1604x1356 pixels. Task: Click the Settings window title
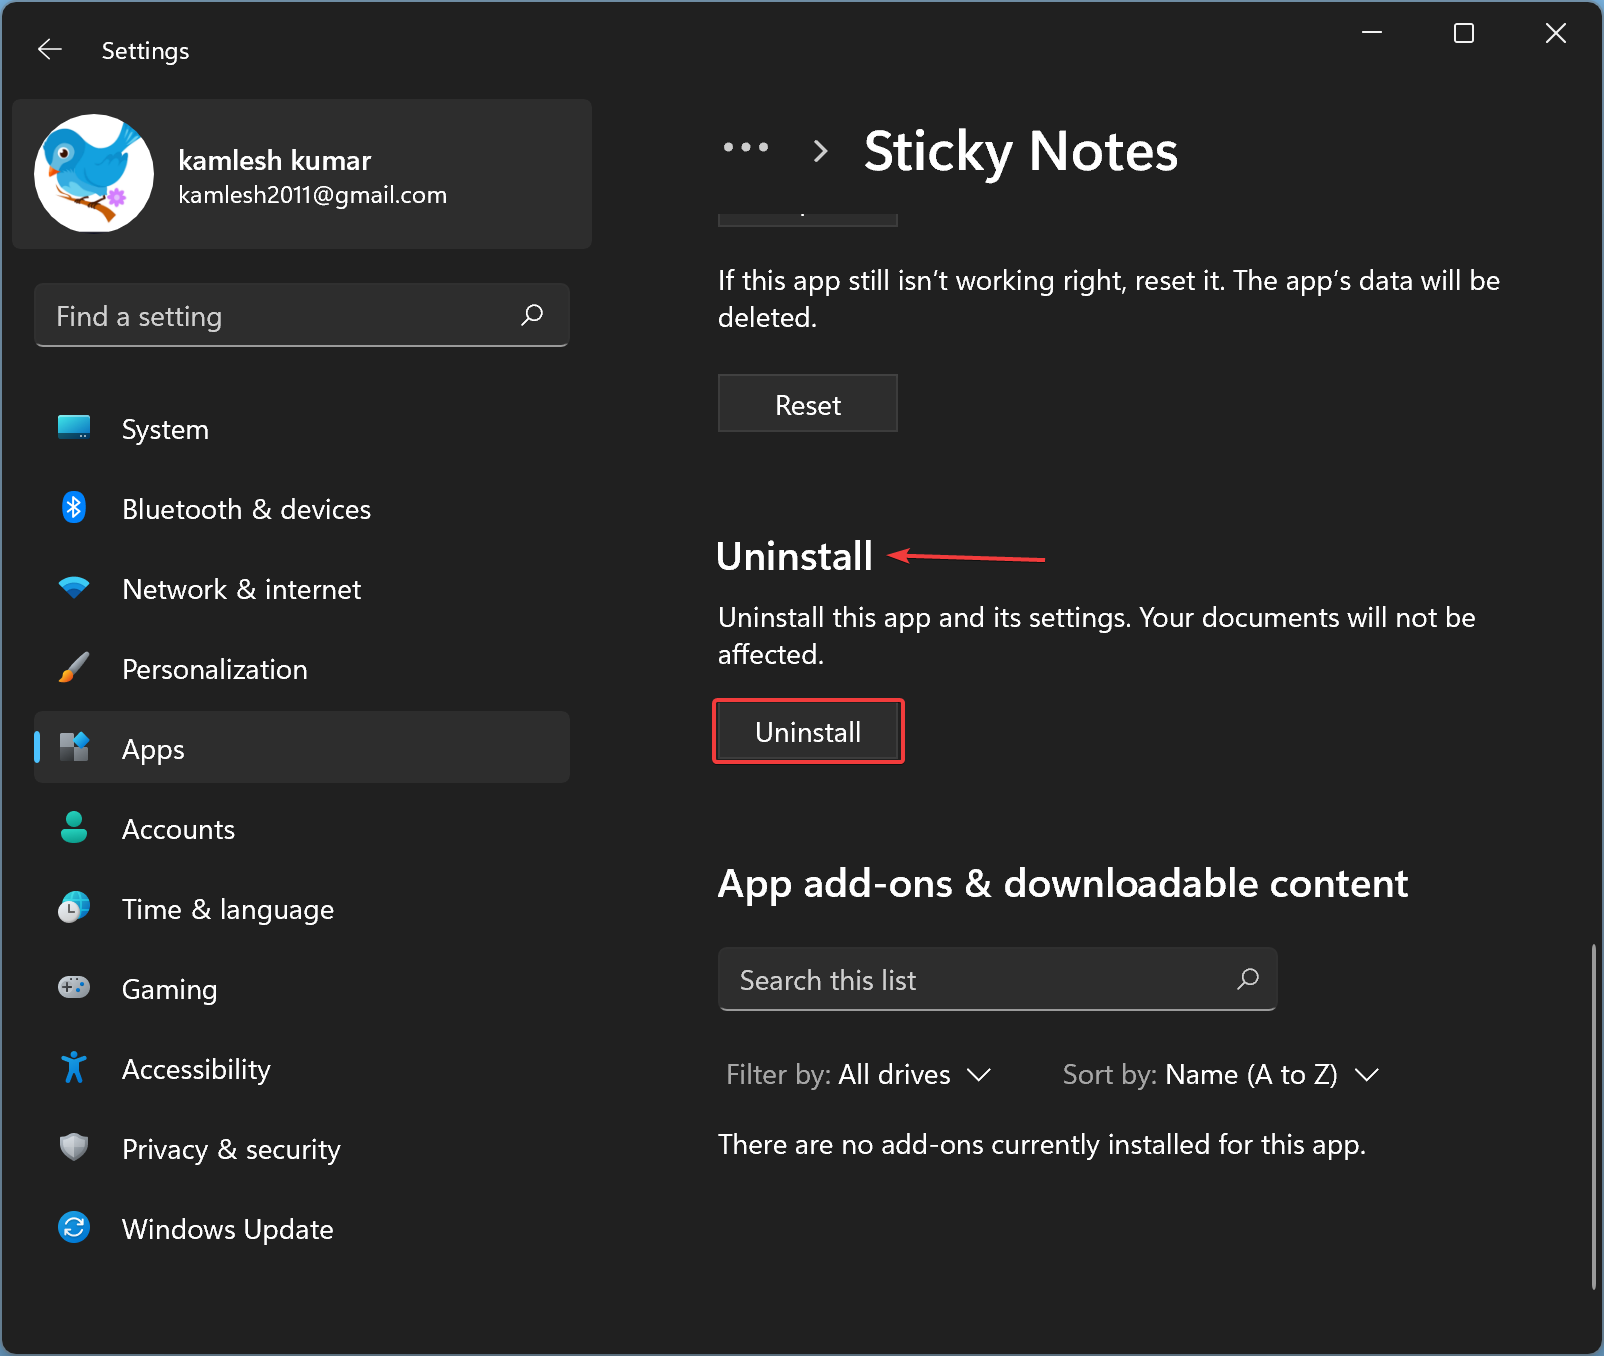(x=145, y=51)
